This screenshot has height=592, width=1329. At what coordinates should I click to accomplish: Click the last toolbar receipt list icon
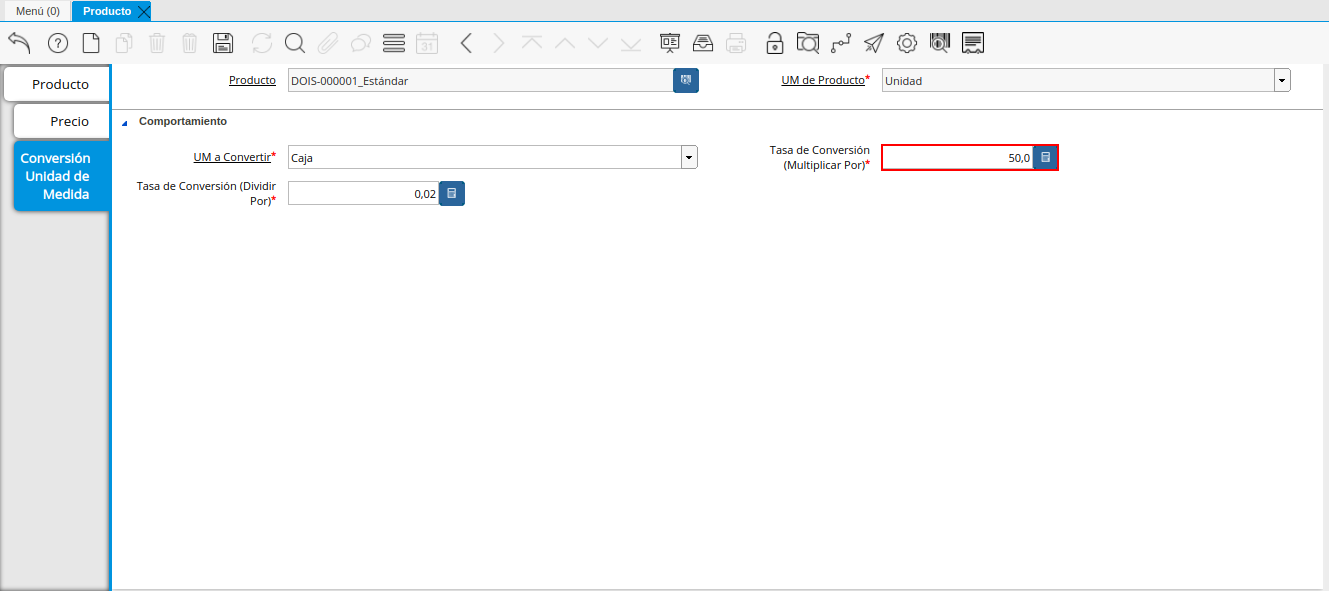click(973, 43)
